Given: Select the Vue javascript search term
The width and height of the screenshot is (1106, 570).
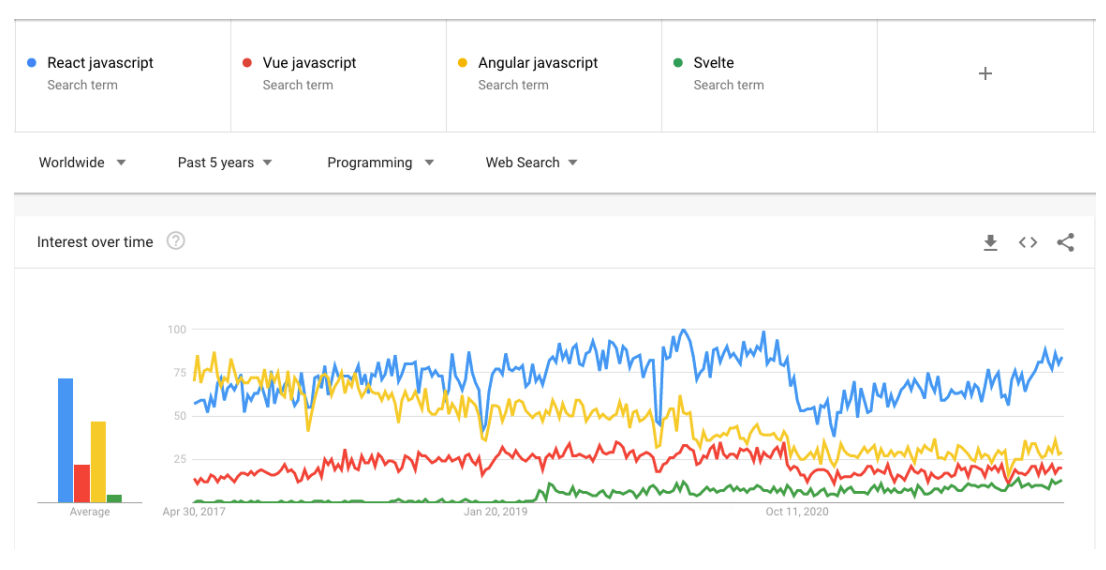Looking at the screenshot, I should (x=309, y=63).
